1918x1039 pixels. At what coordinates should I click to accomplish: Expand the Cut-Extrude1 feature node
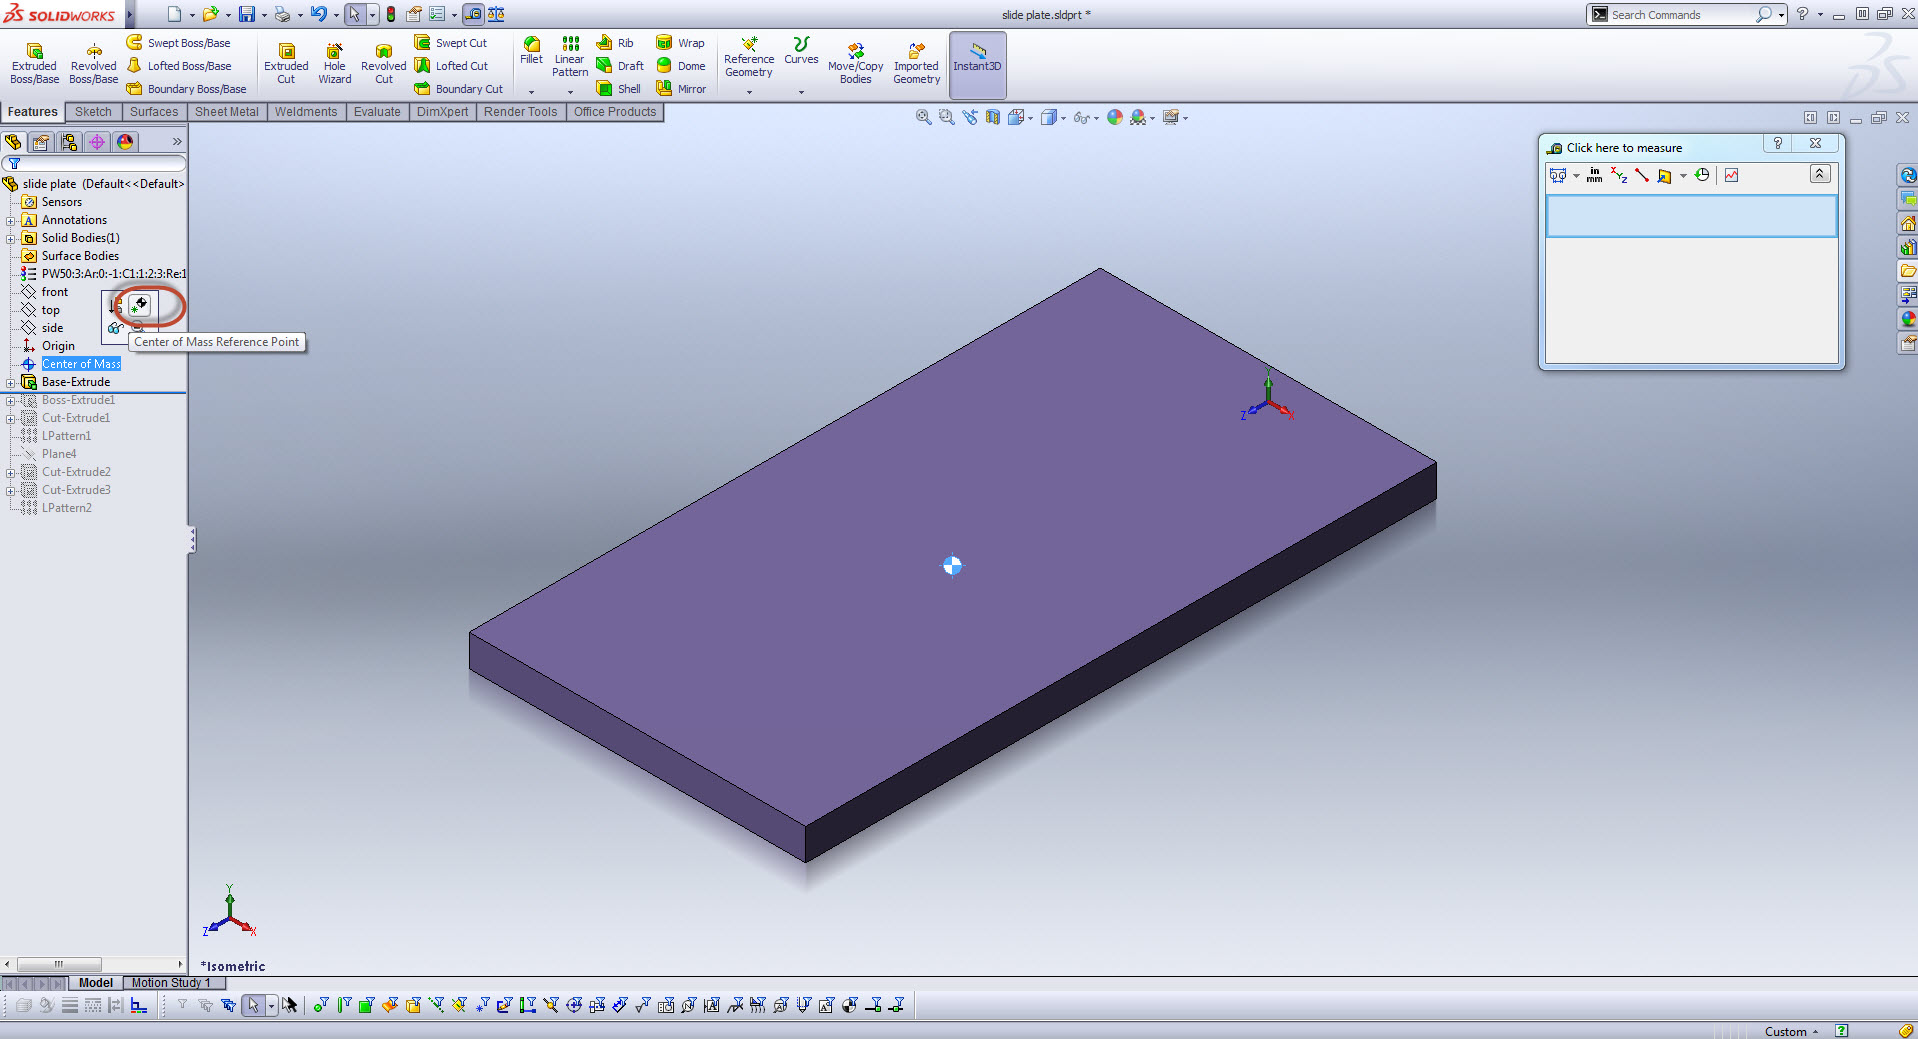10,417
